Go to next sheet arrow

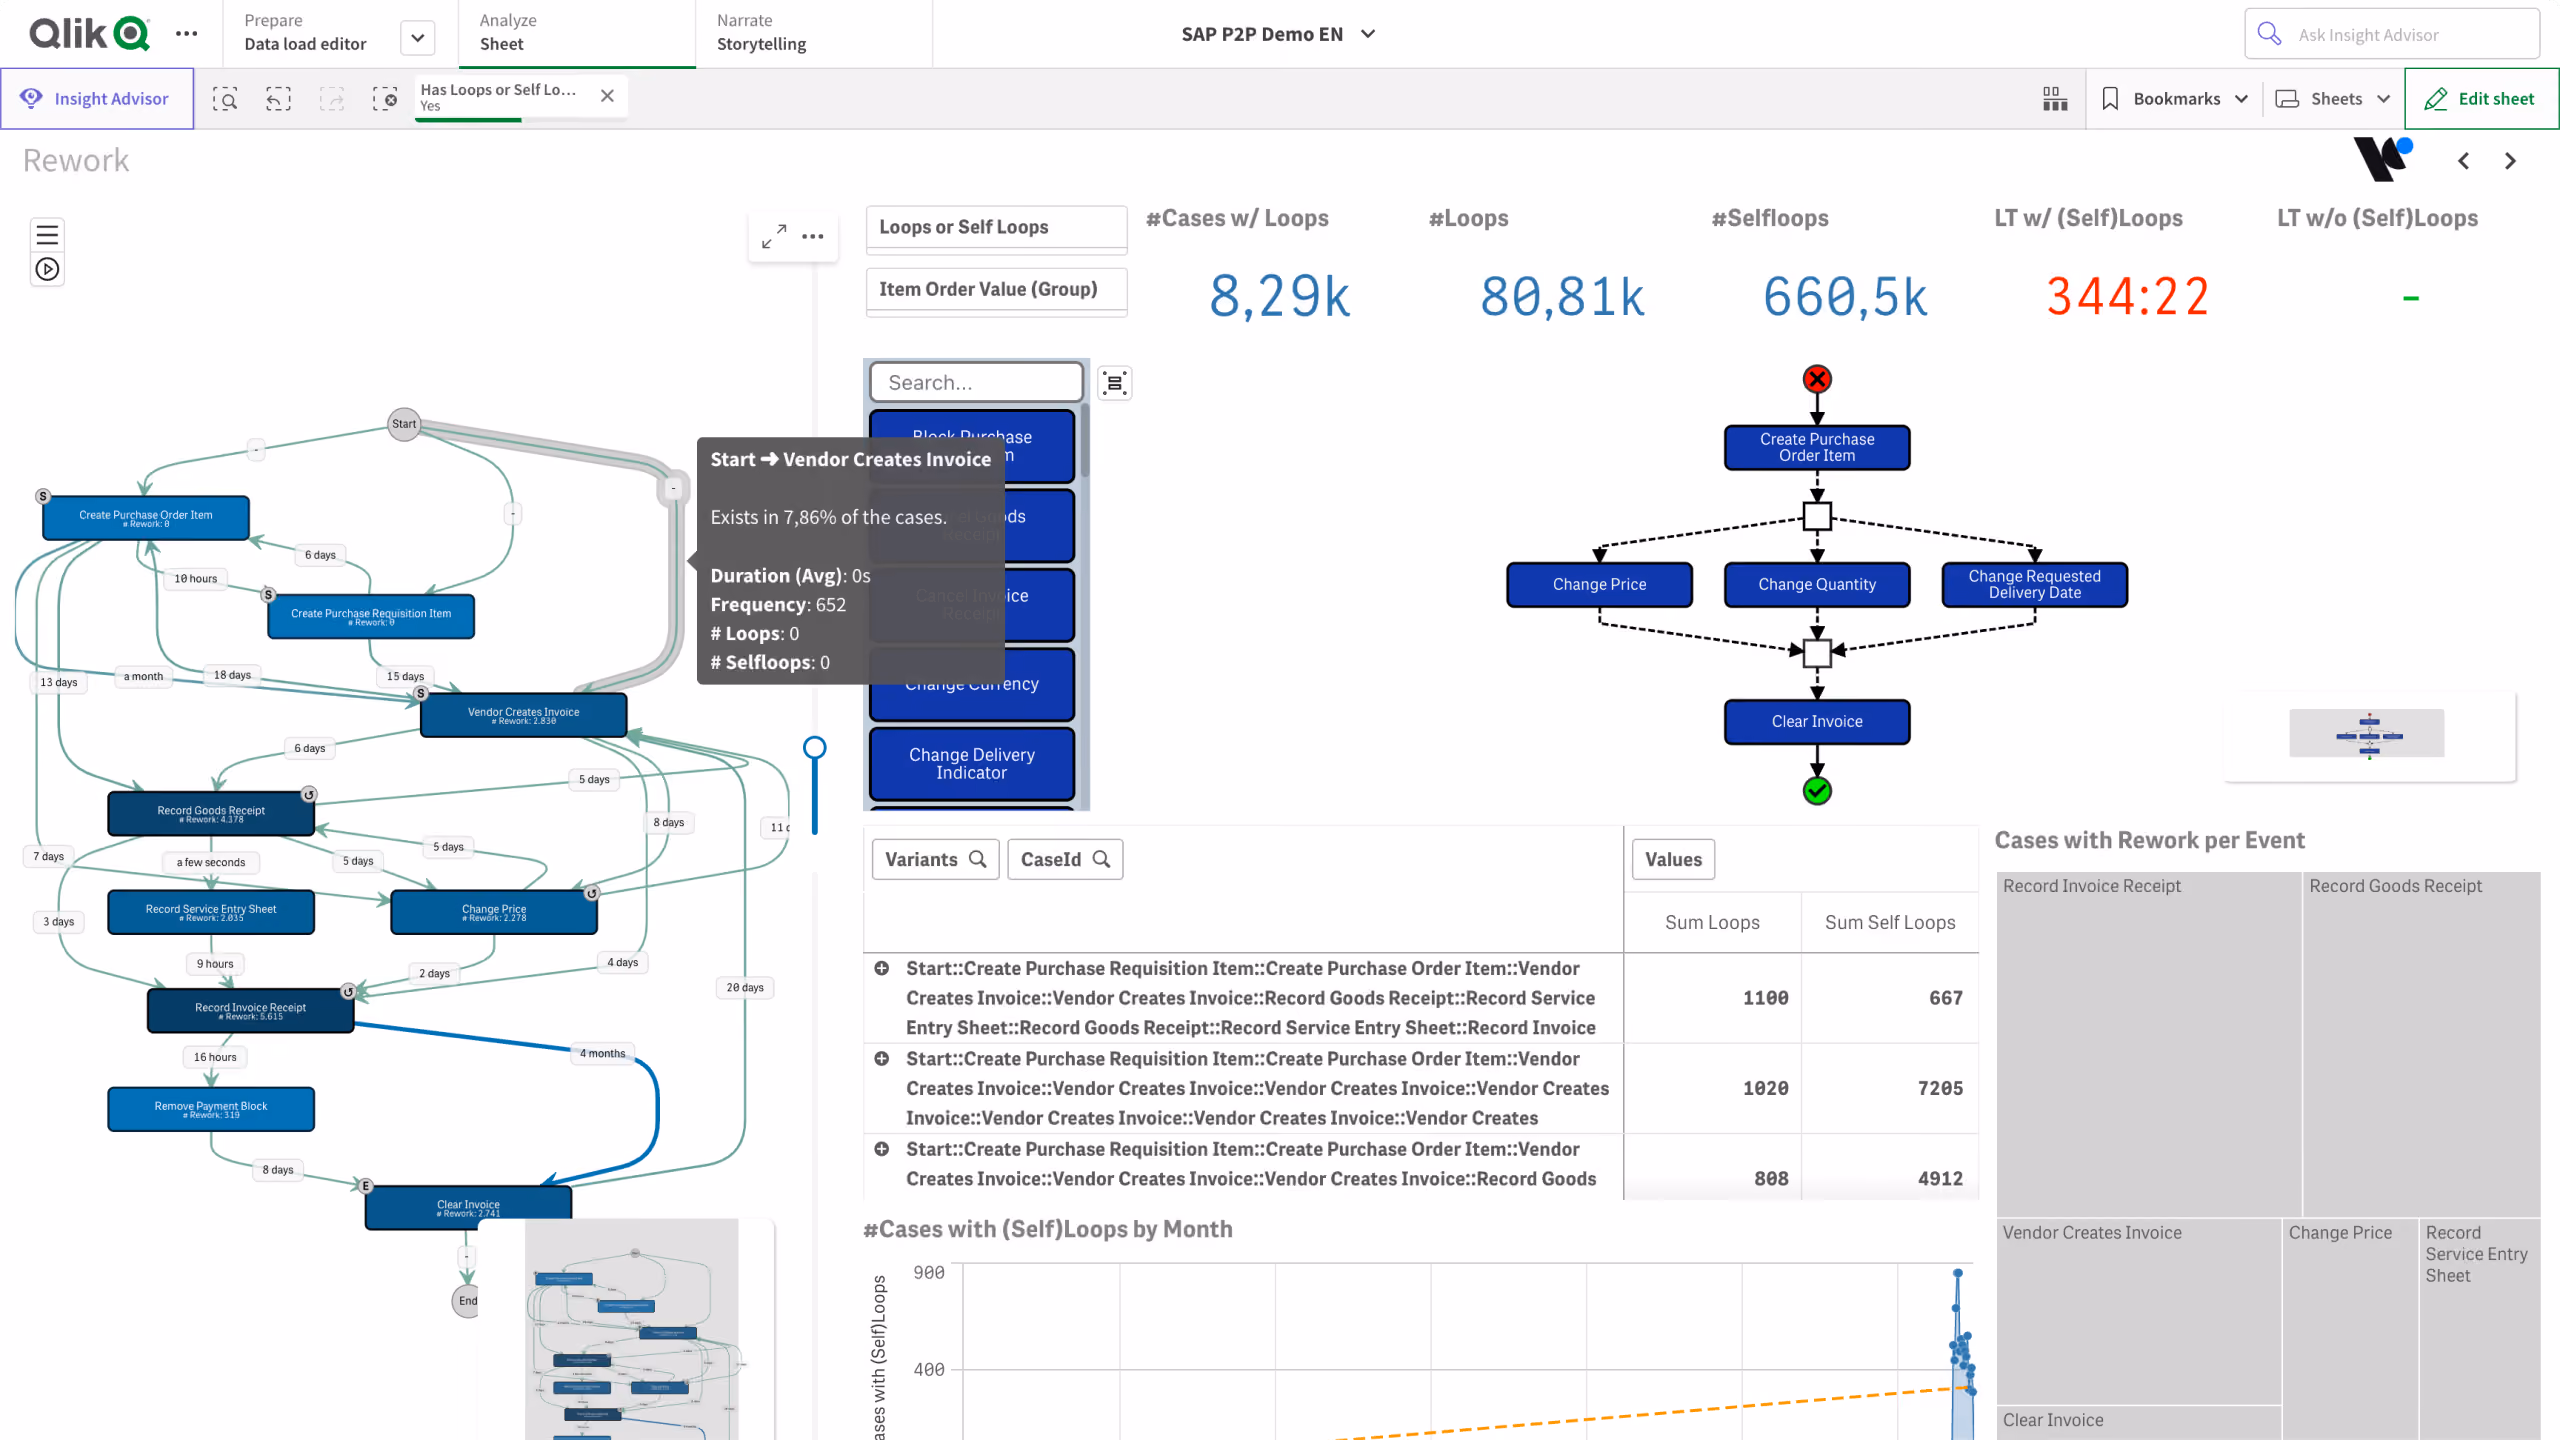point(2510,161)
